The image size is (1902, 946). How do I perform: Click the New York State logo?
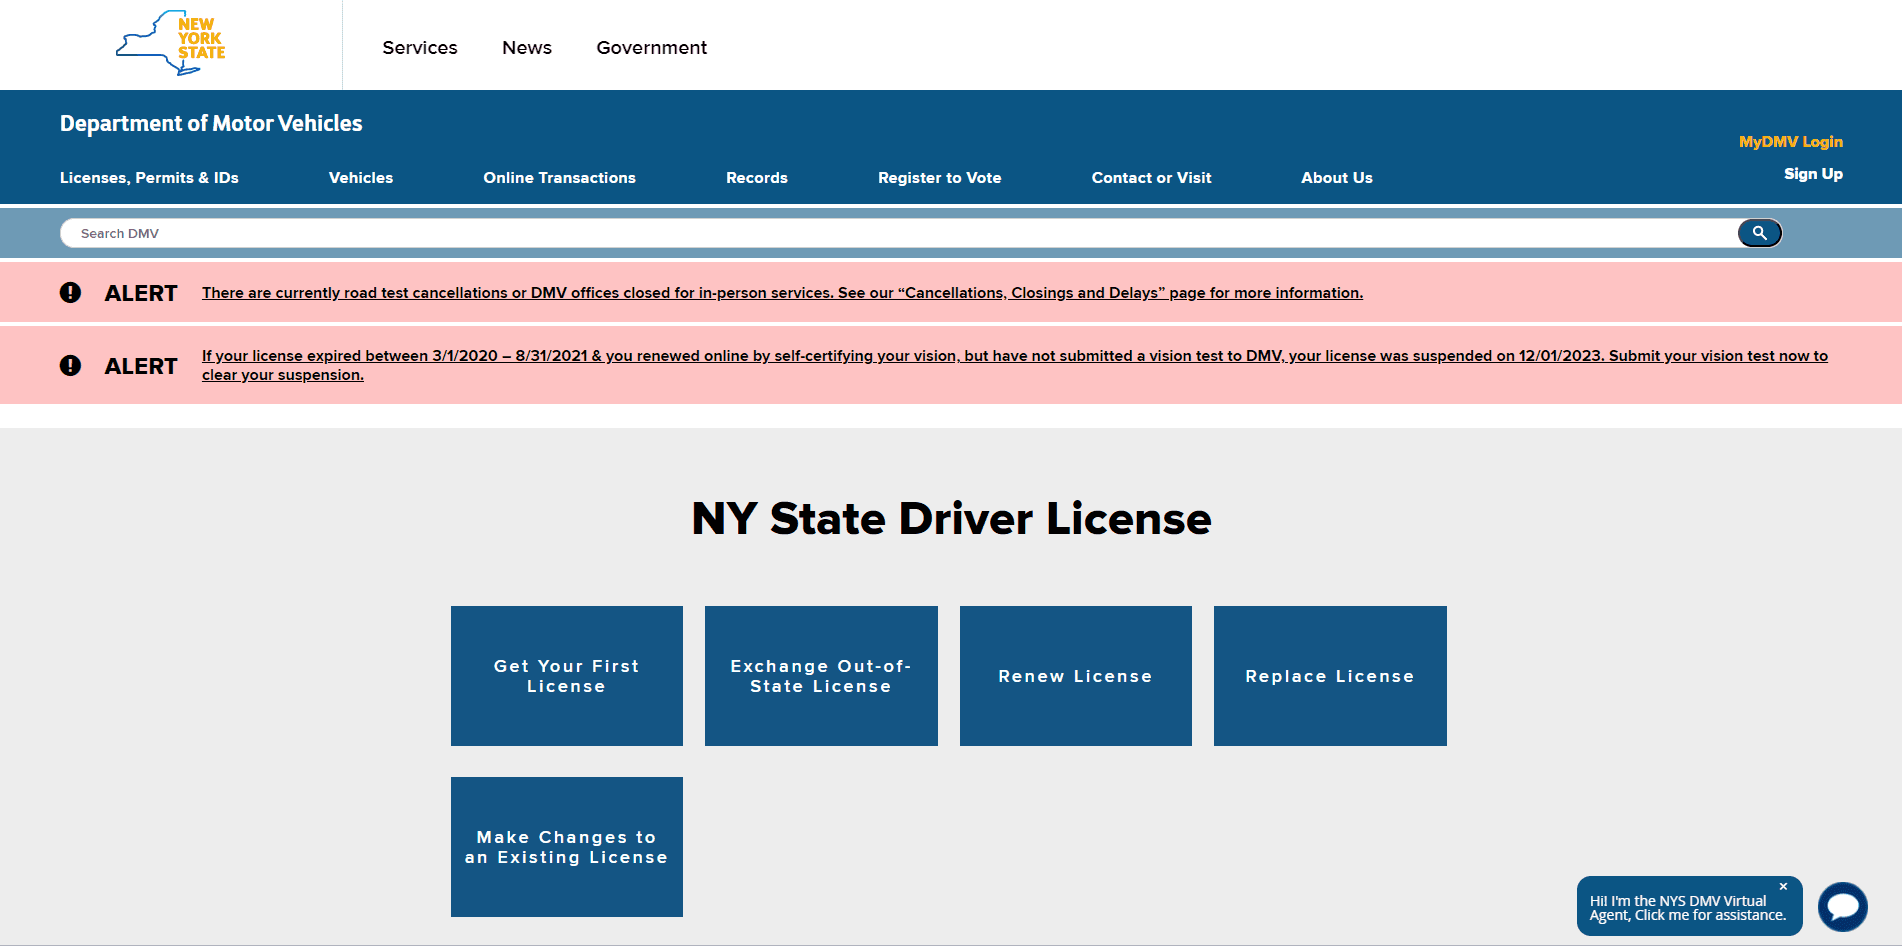[x=171, y=43]
